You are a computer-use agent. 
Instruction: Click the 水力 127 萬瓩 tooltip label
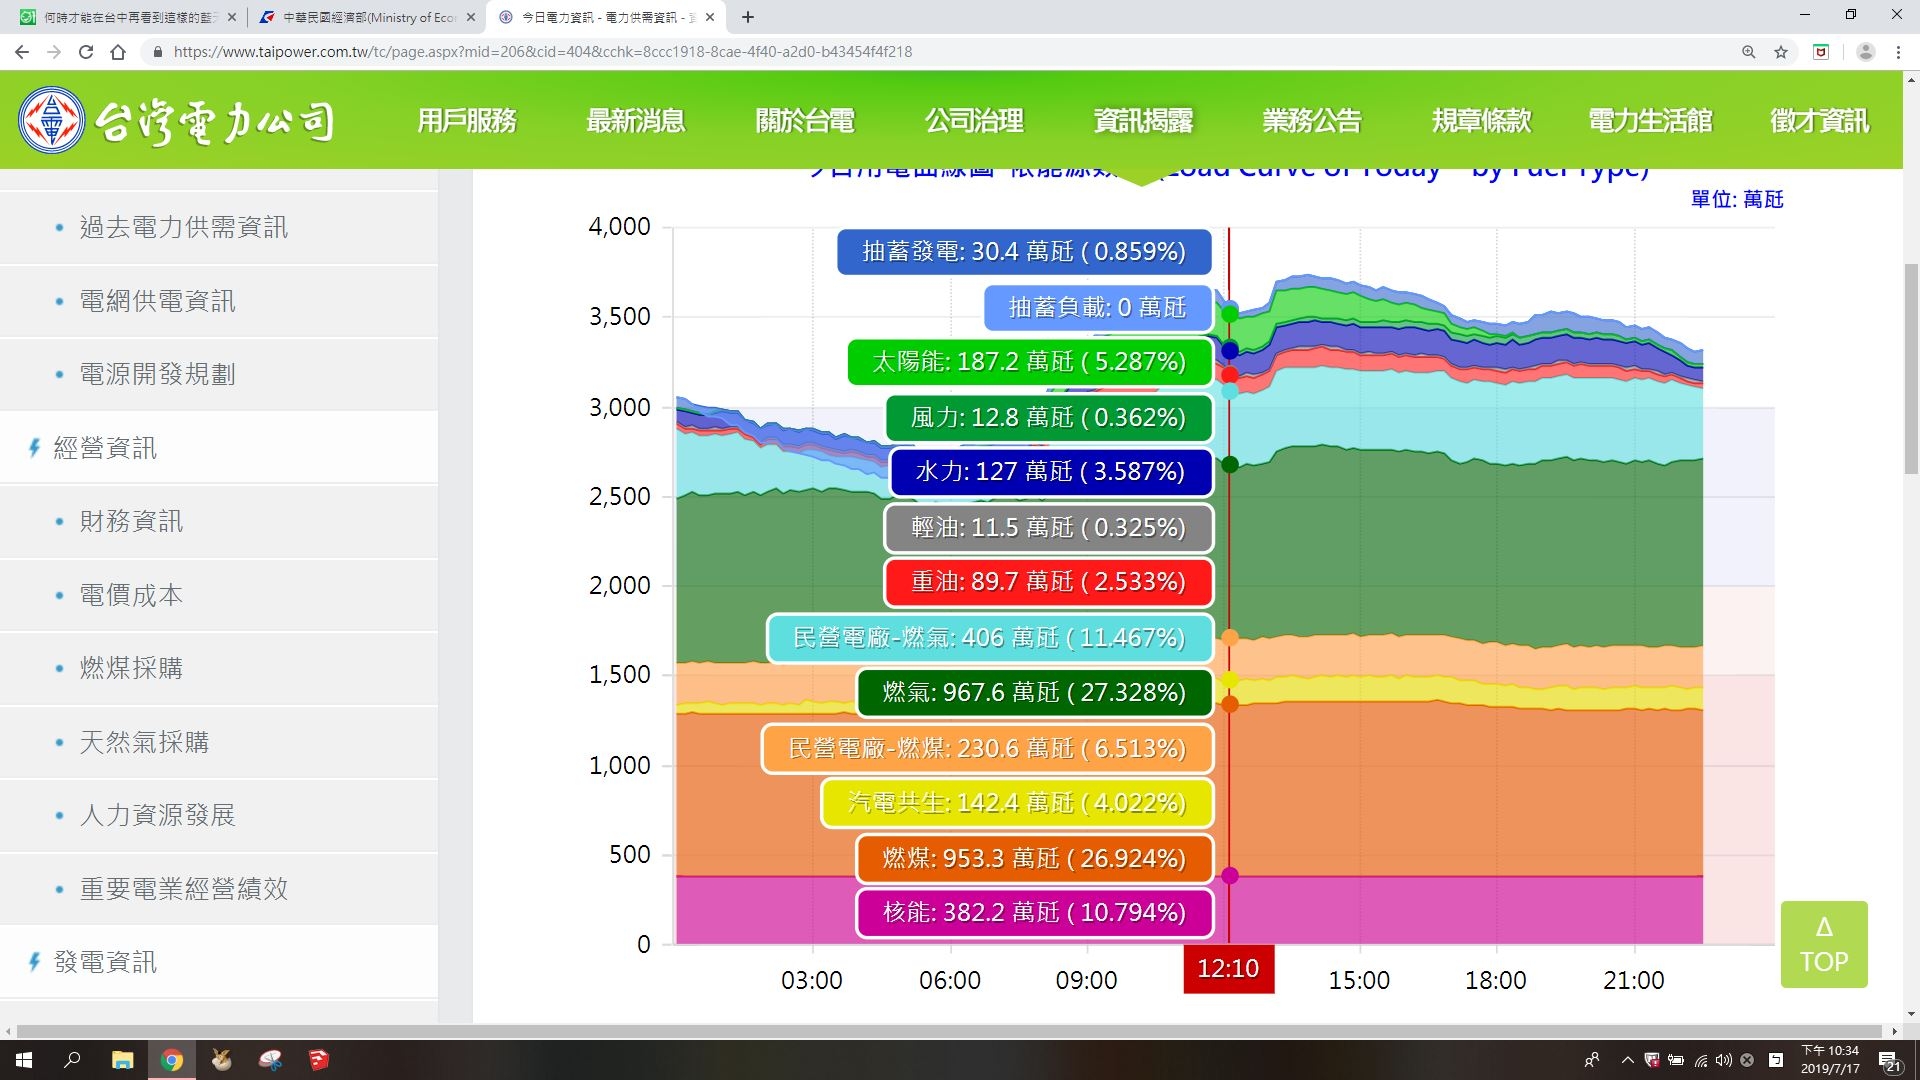tap(1050, 471)
